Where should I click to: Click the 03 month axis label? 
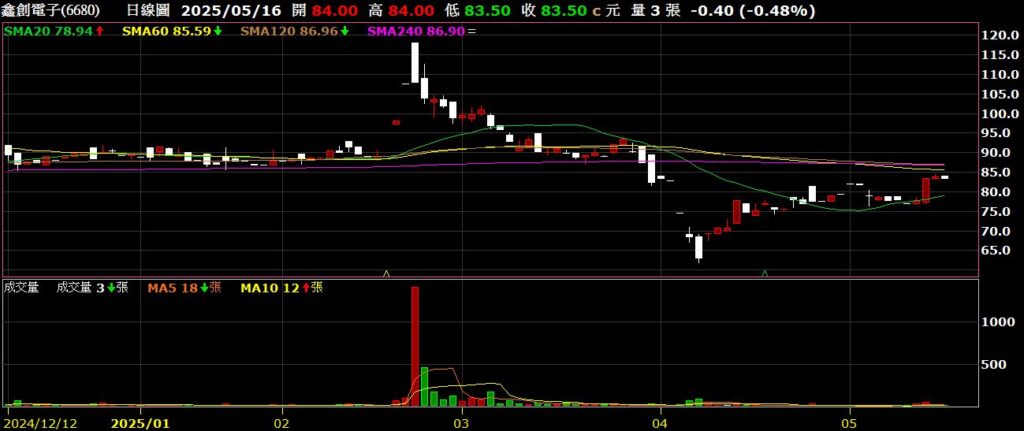tap(462, 423)
